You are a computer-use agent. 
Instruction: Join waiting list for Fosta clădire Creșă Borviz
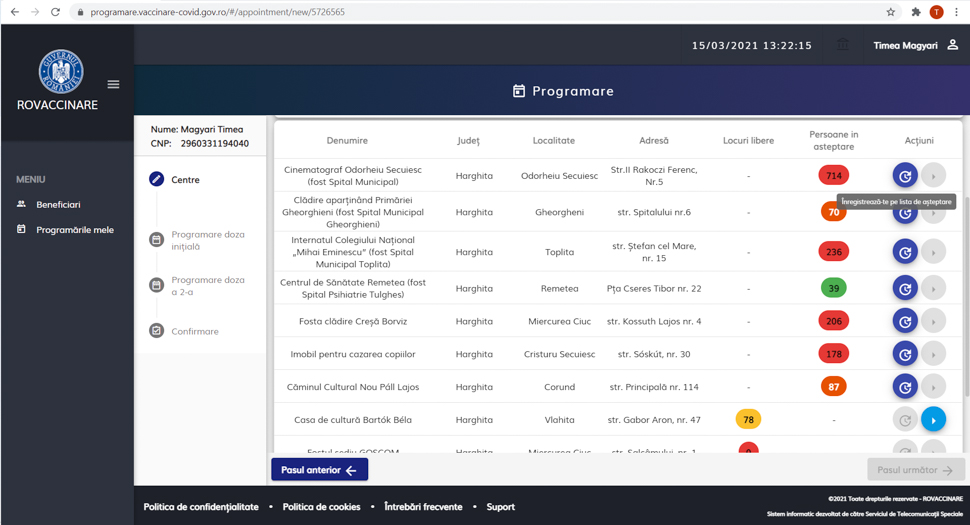click(904, 321)
